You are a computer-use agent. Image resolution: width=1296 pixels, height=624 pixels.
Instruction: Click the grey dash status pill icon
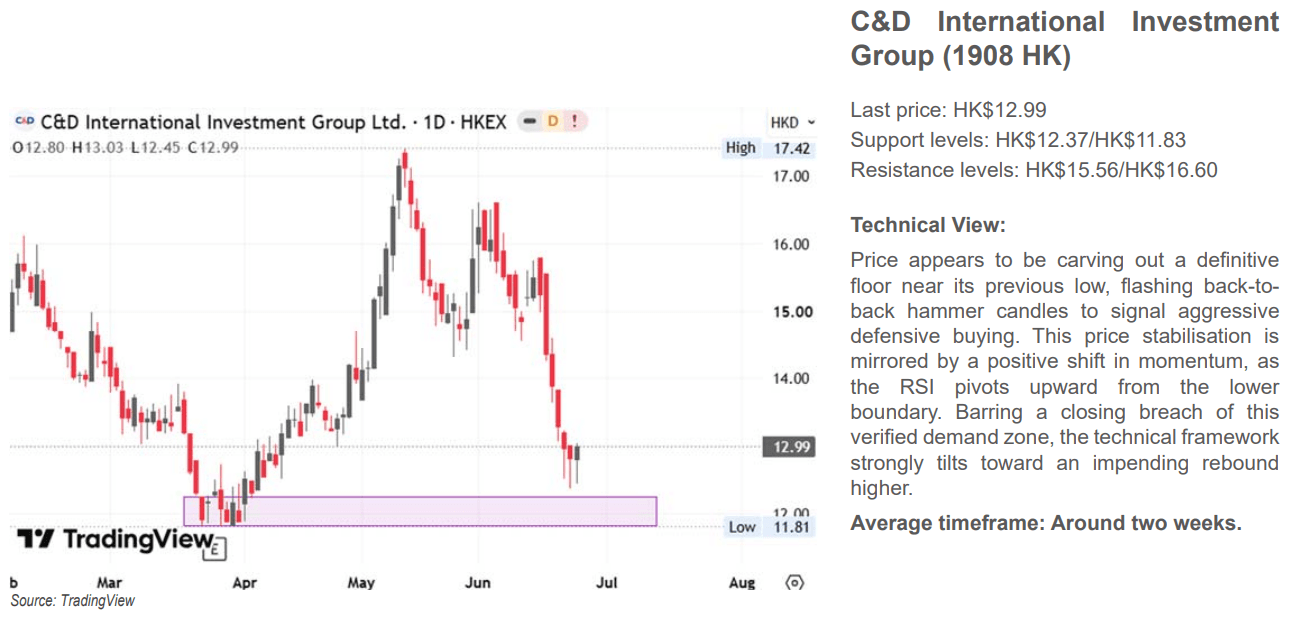click(x=530, y=122)
